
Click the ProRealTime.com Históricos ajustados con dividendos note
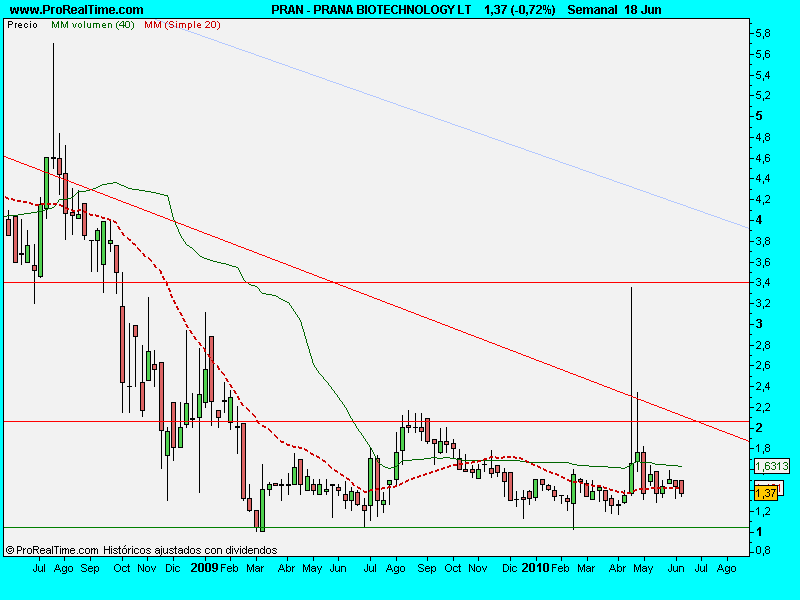142,550
